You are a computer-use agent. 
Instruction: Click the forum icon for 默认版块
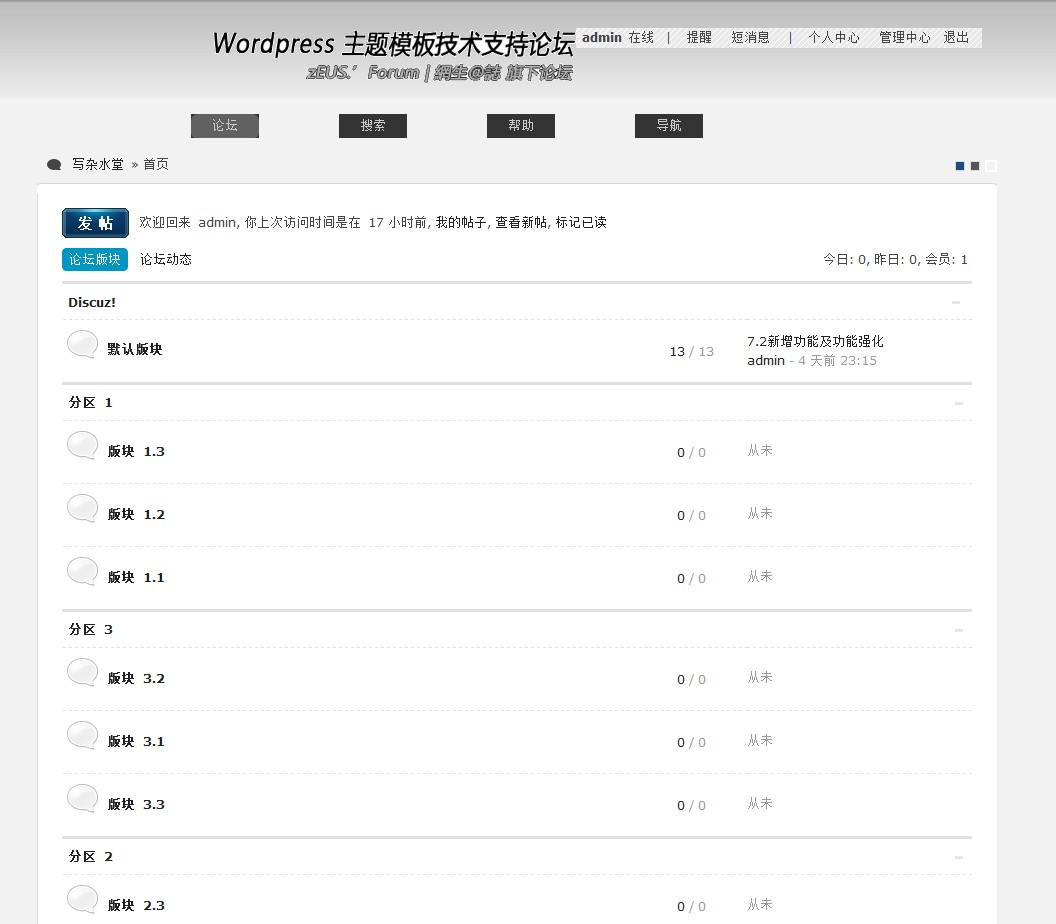[x=83, y=344]
